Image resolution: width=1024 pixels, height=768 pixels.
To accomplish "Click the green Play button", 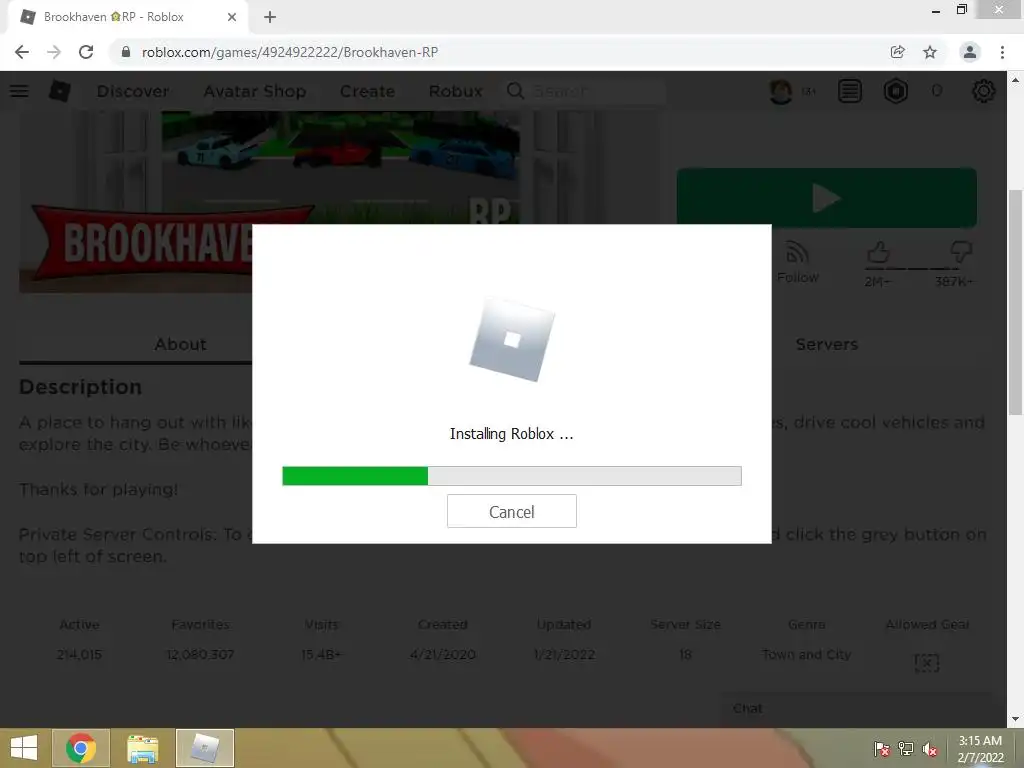I will 827,198.
